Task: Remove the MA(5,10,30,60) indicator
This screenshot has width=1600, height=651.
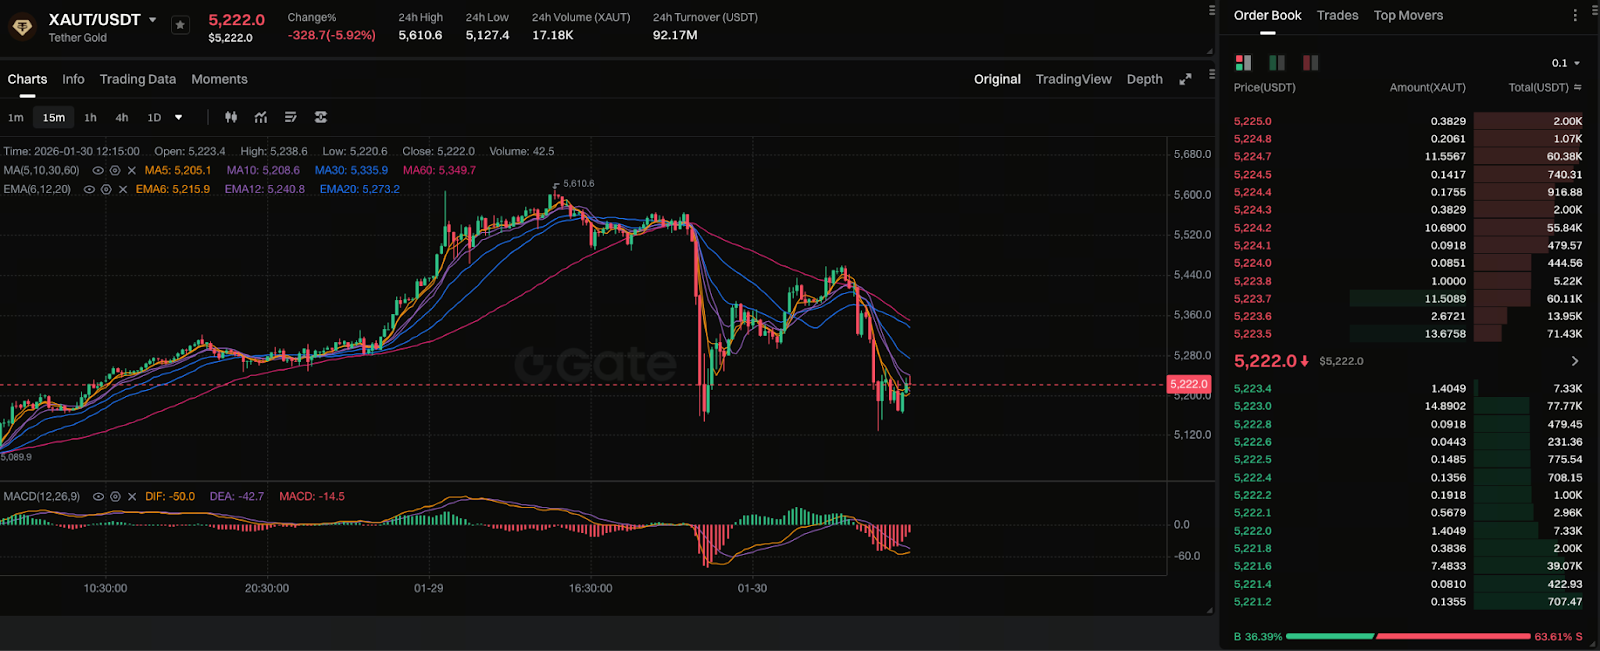Action: click(x=131, y=171)
